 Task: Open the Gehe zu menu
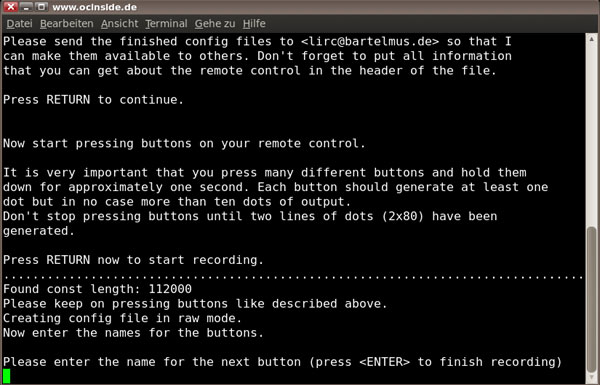[x=215, y=24]
